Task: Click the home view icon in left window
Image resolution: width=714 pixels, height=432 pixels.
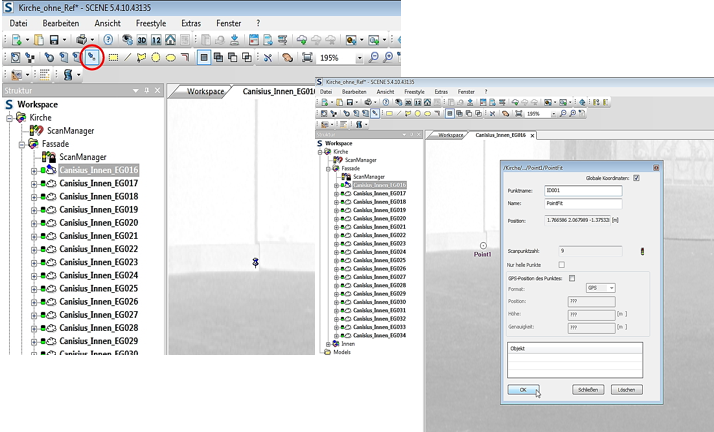Action: coord(170,40)
